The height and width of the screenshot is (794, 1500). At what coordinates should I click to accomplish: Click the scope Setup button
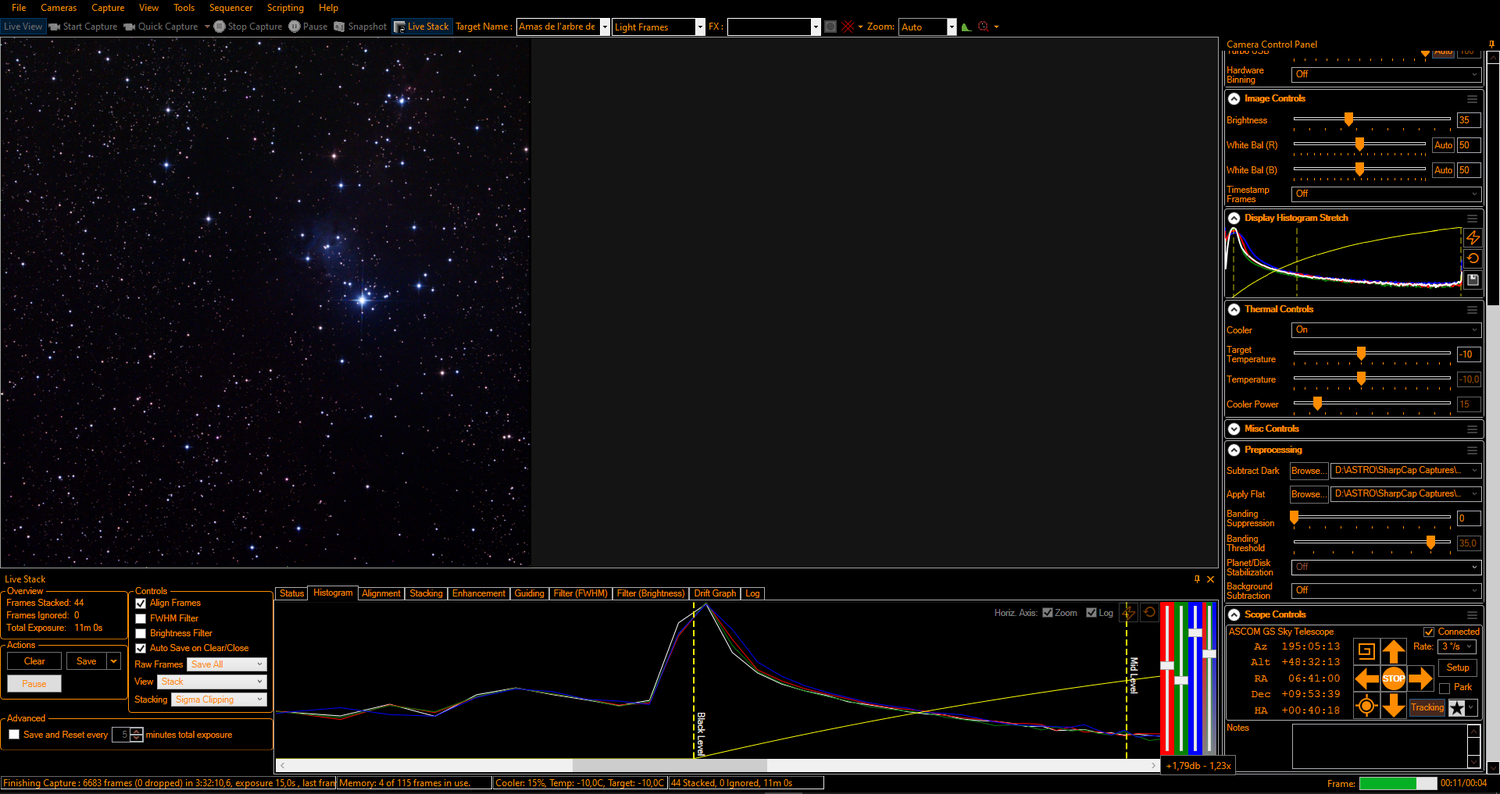pos(1458,668)
